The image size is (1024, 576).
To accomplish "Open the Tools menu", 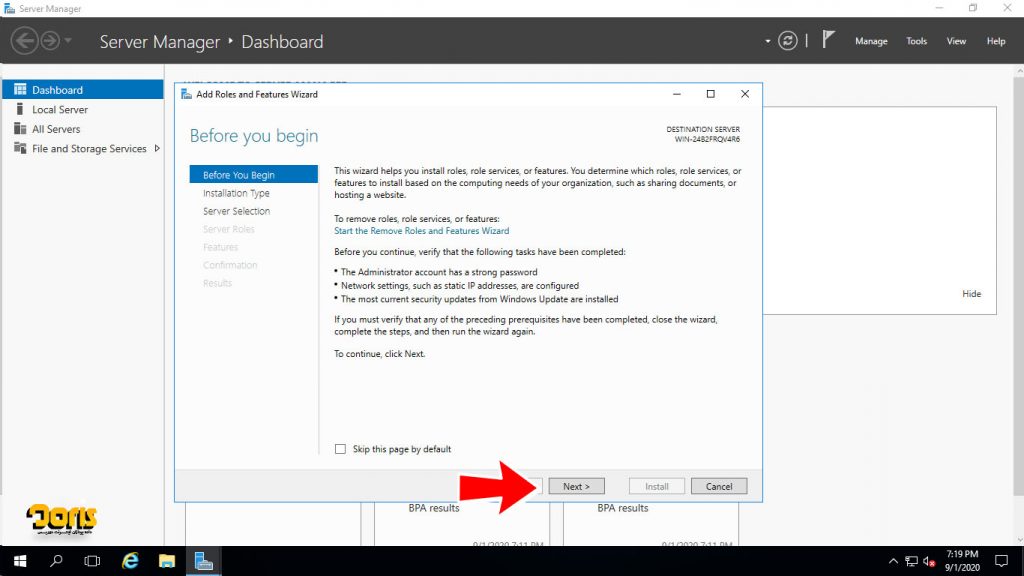I will pos(916,41).
